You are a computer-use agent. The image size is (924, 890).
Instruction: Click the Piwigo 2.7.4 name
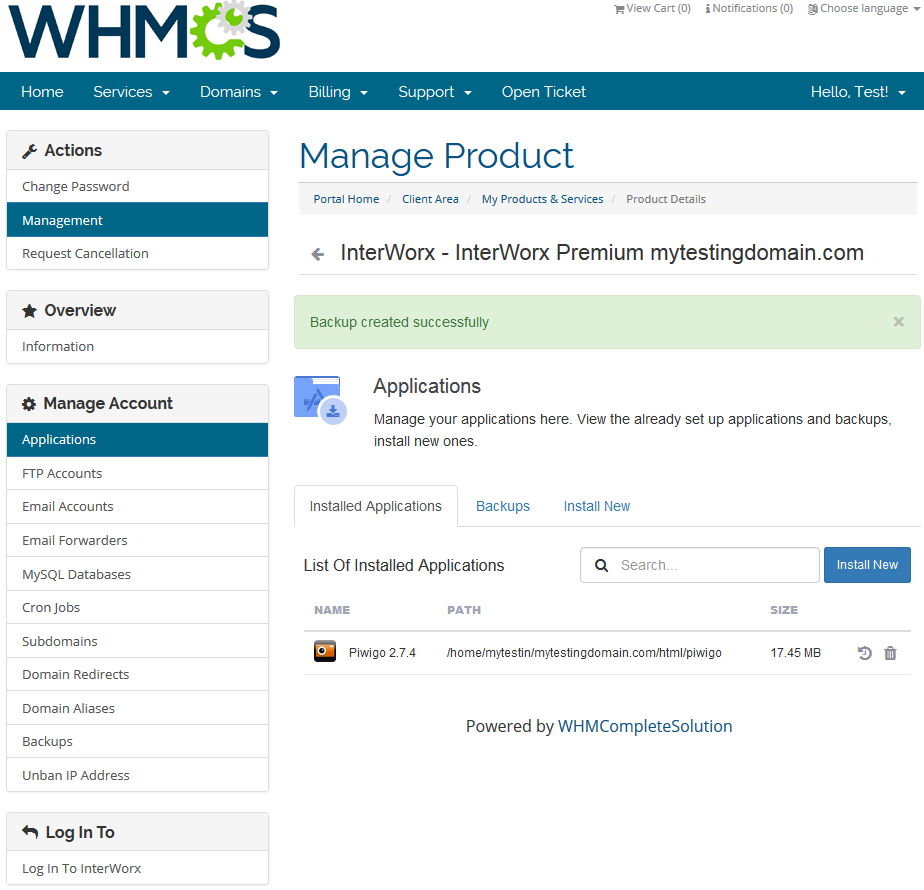pos(382,653)
